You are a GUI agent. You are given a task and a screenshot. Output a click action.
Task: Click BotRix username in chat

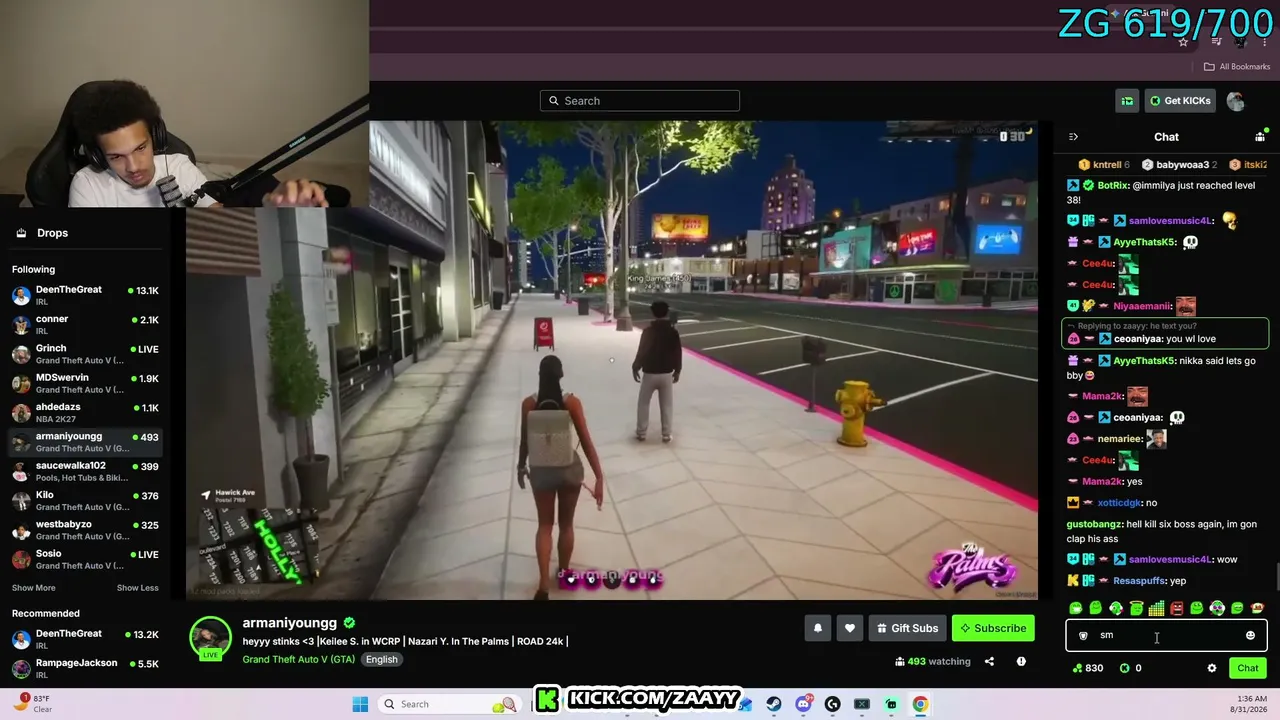[1113, 186]
